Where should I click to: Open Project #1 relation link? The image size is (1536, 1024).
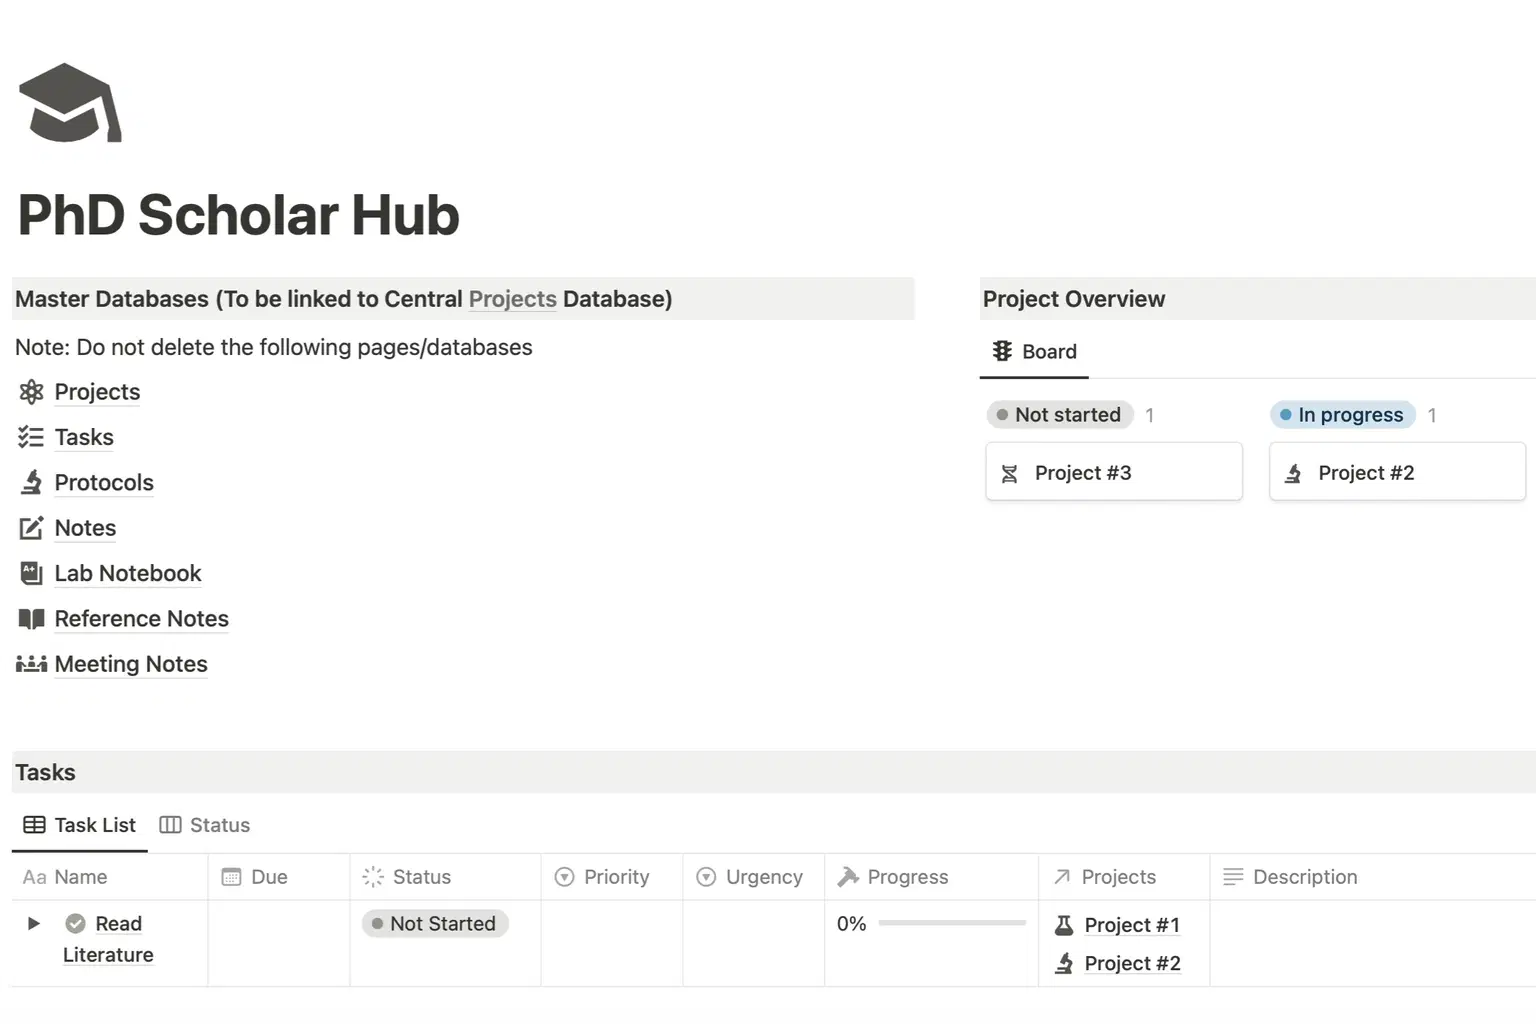coord(1131,925)
